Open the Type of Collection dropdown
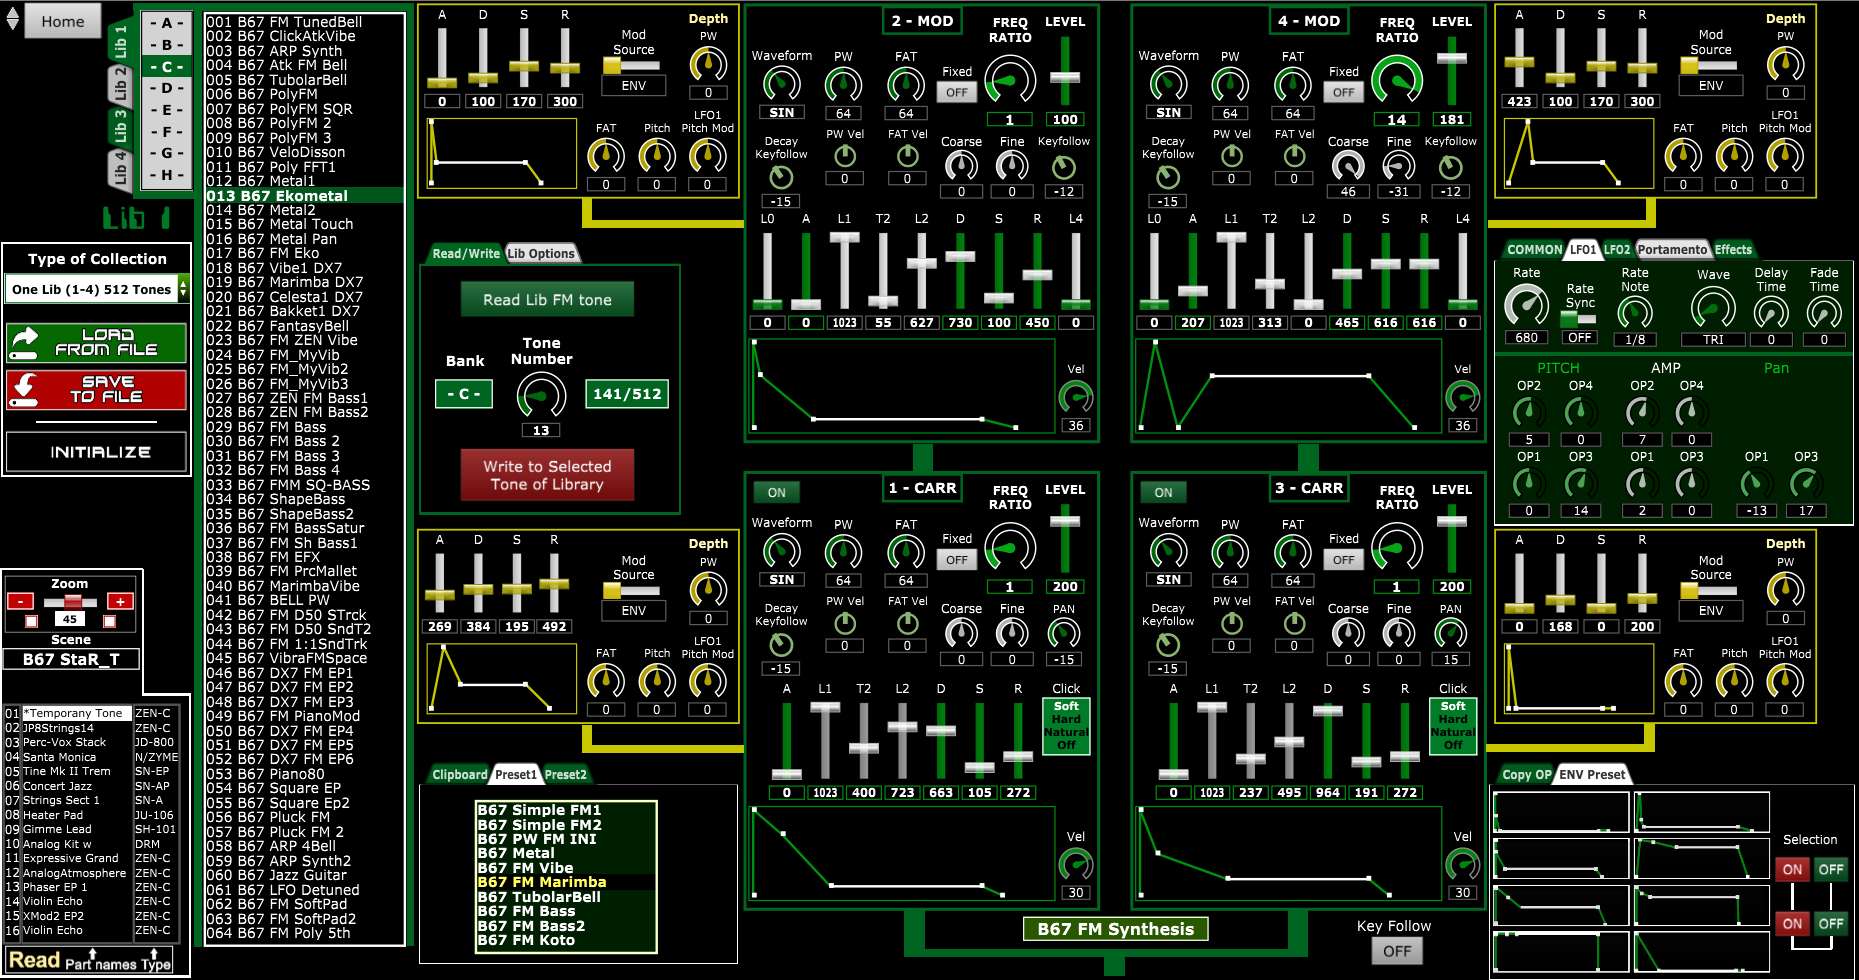The width and height of the screenshot is (1859, 980). [x=97, y=289]
